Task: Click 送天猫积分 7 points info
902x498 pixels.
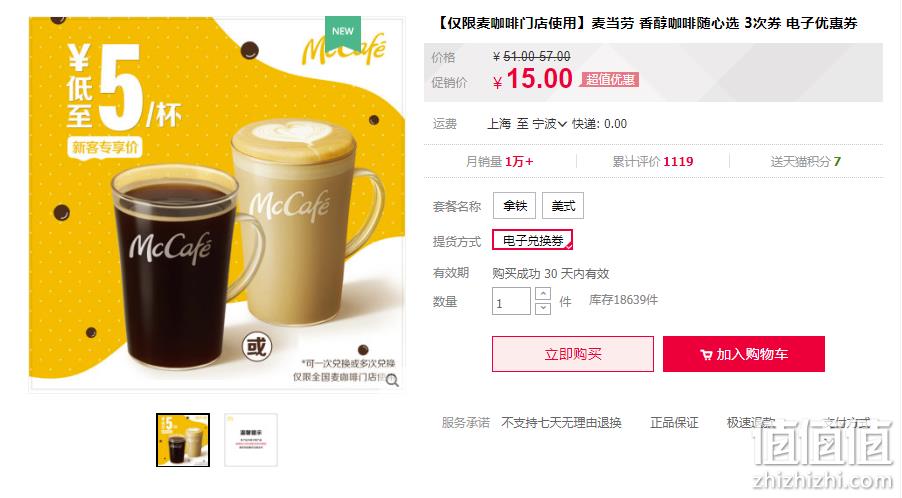Action: point(805,162)
